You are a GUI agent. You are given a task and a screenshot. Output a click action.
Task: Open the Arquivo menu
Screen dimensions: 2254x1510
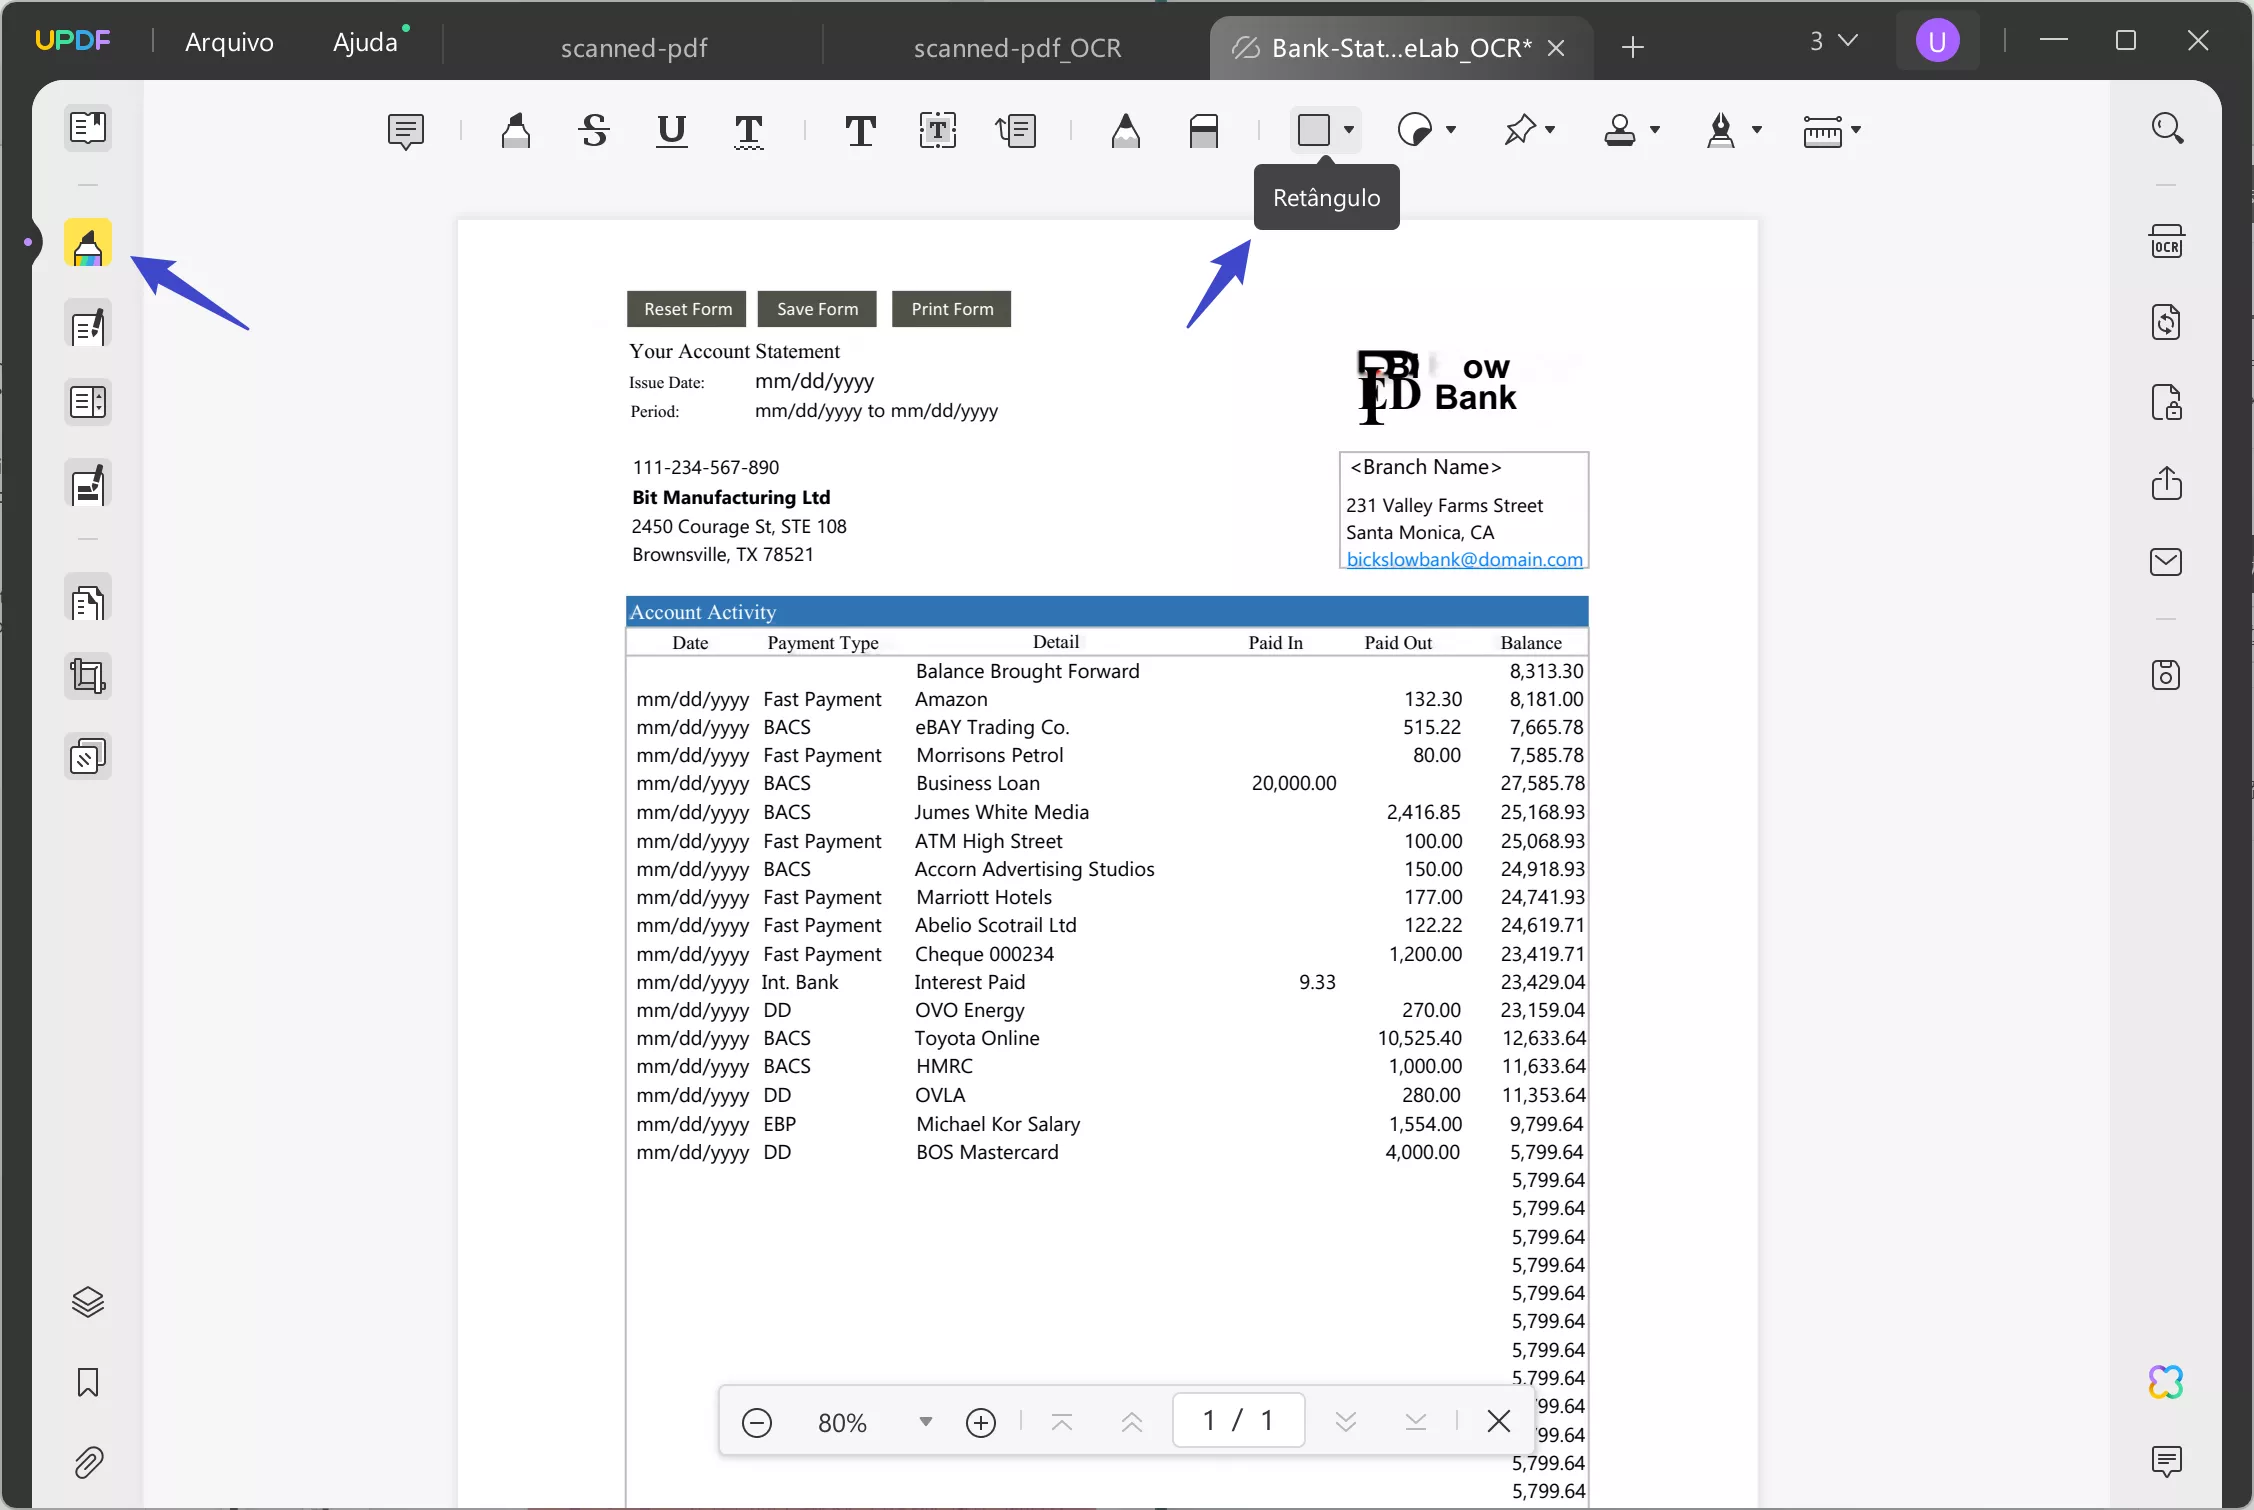click(x=229, y=42)
